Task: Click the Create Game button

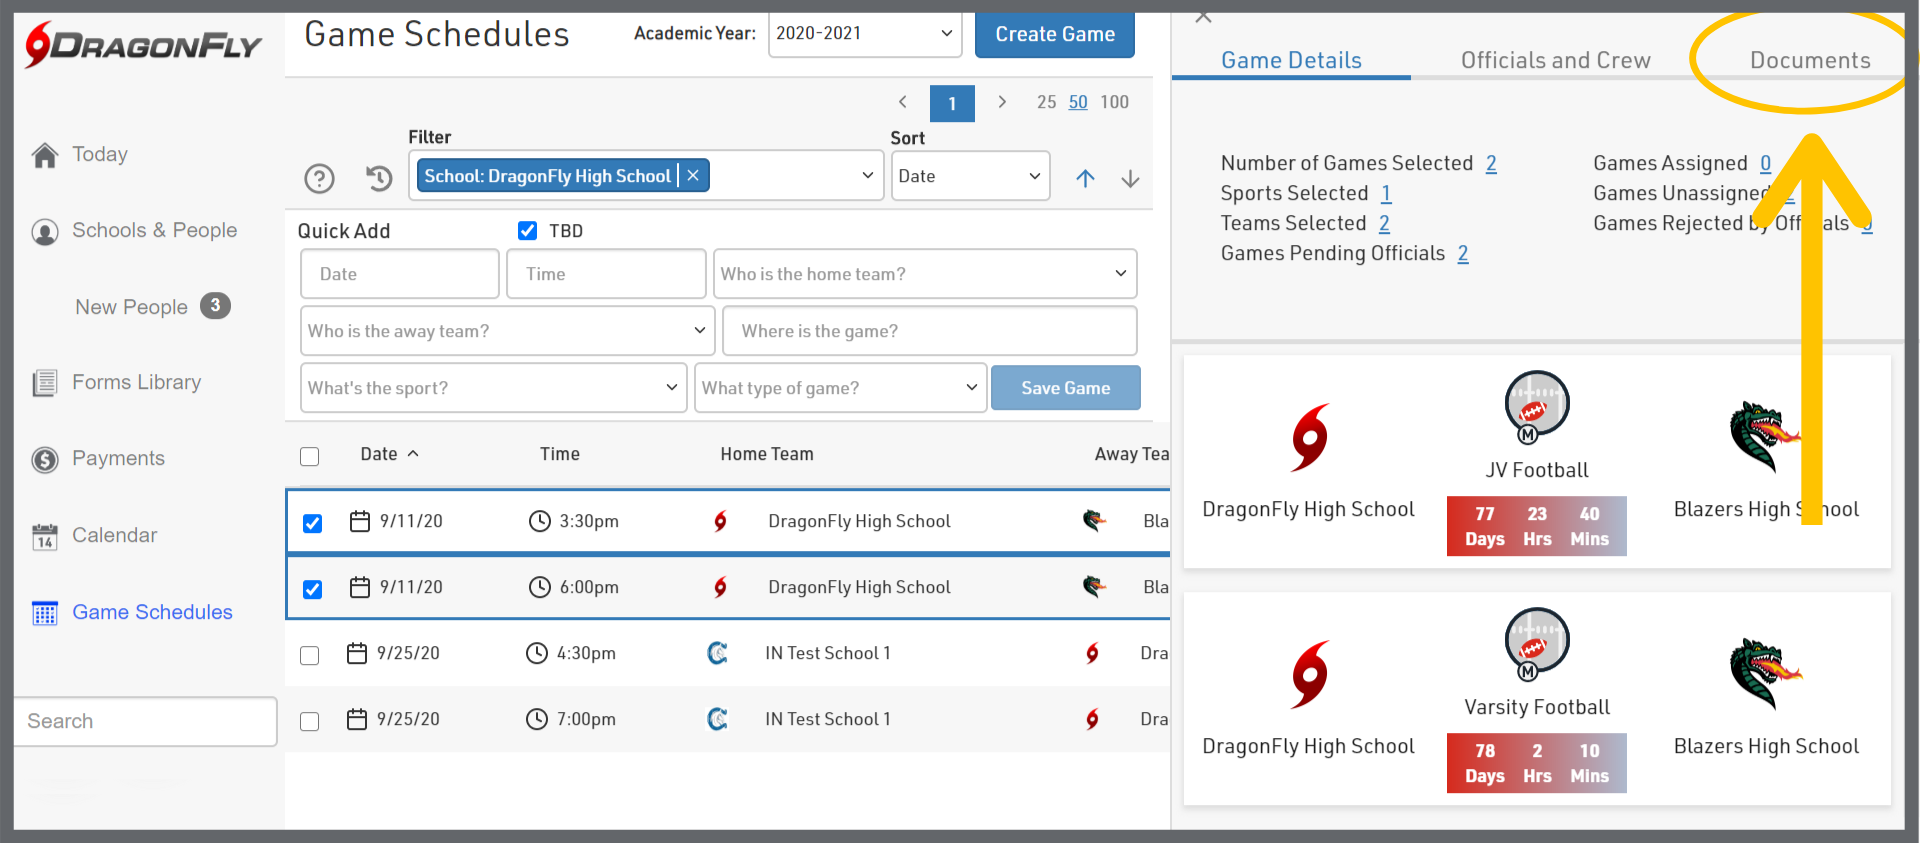Action: (x=1054, y=34)
